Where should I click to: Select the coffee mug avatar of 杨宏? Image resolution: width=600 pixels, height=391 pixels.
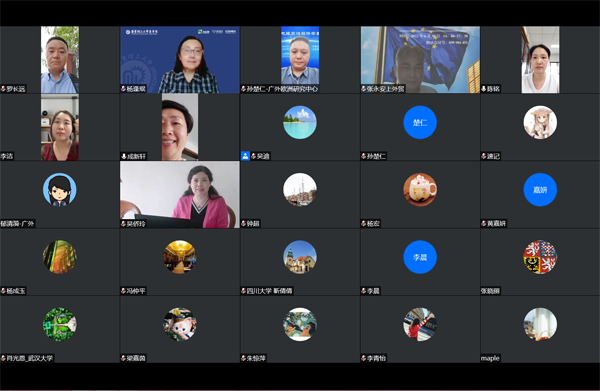[x=420, y=190]
